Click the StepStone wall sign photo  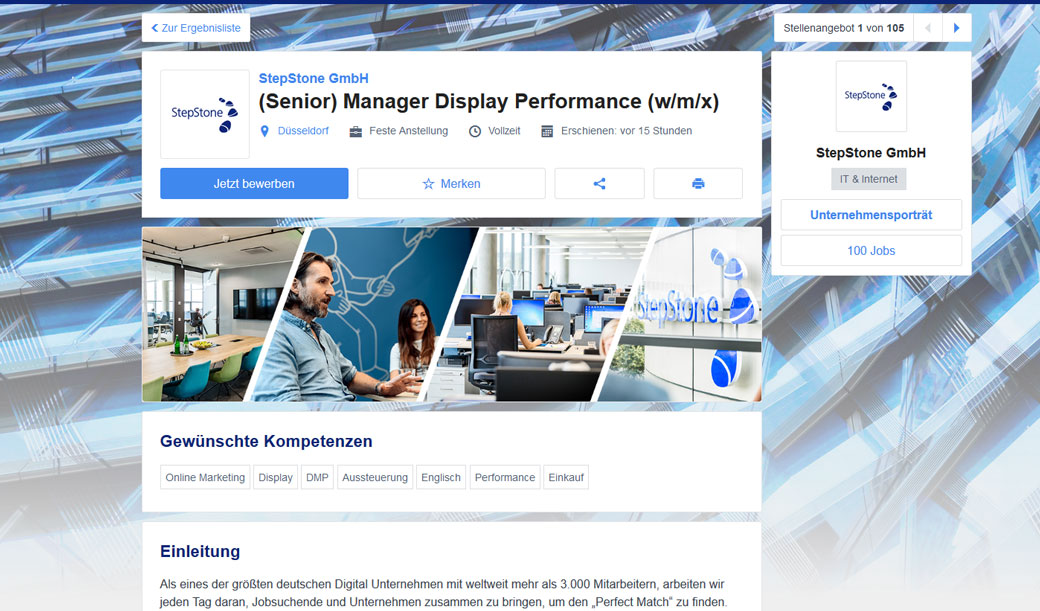[x=688, y=314]
